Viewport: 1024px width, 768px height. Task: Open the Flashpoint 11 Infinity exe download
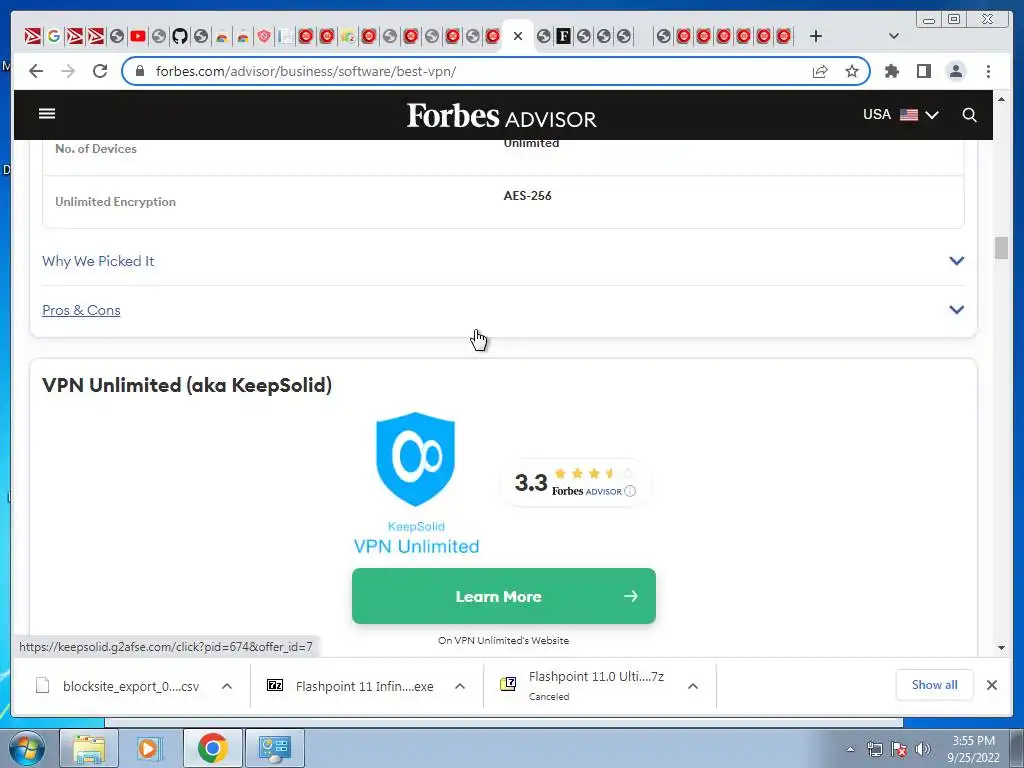coord(351,686)
